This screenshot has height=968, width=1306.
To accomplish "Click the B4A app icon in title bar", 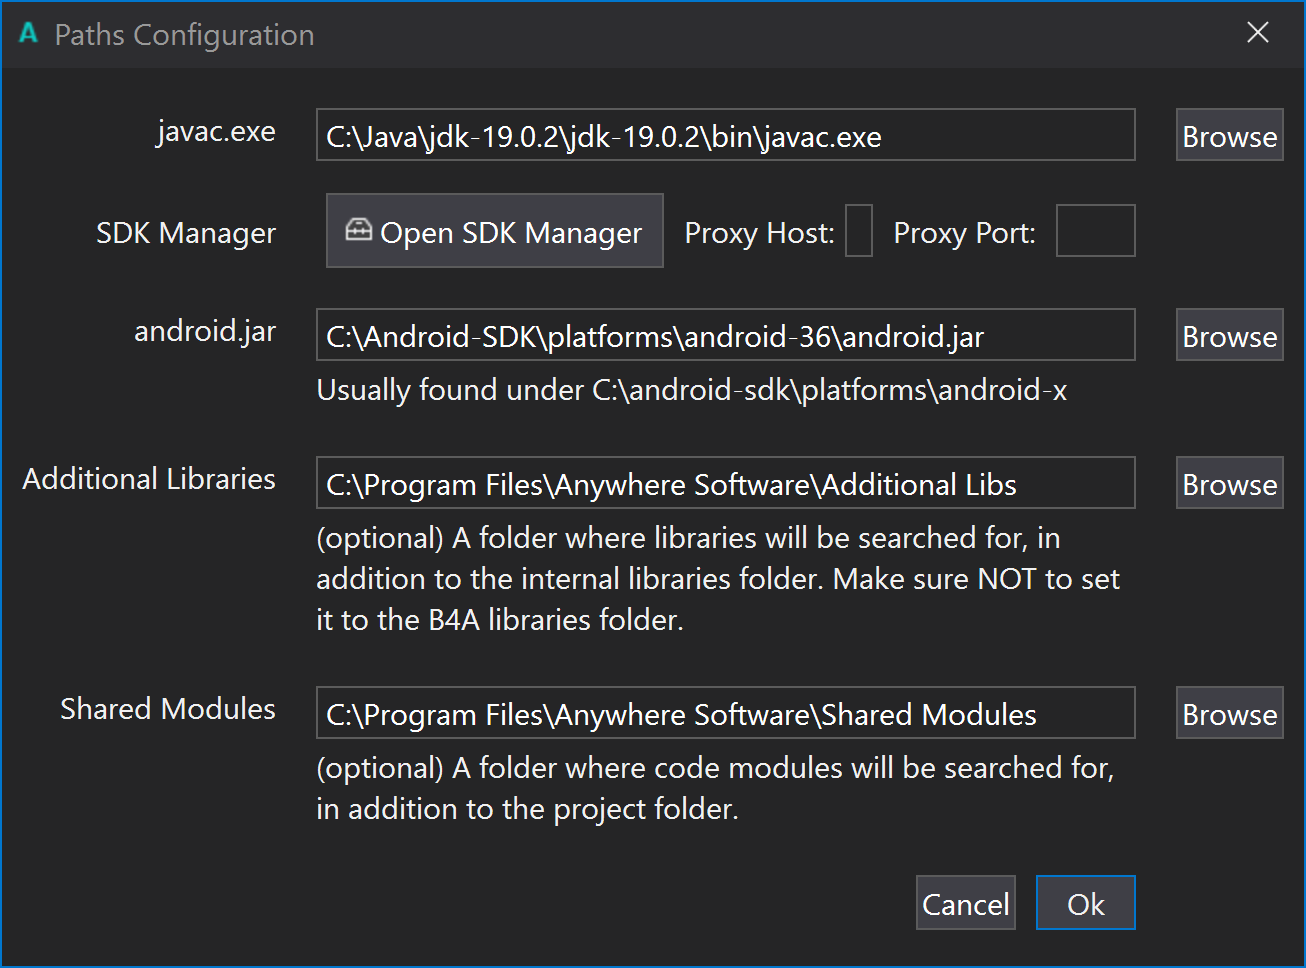I will pyautogui.click(x=29, y=34).
